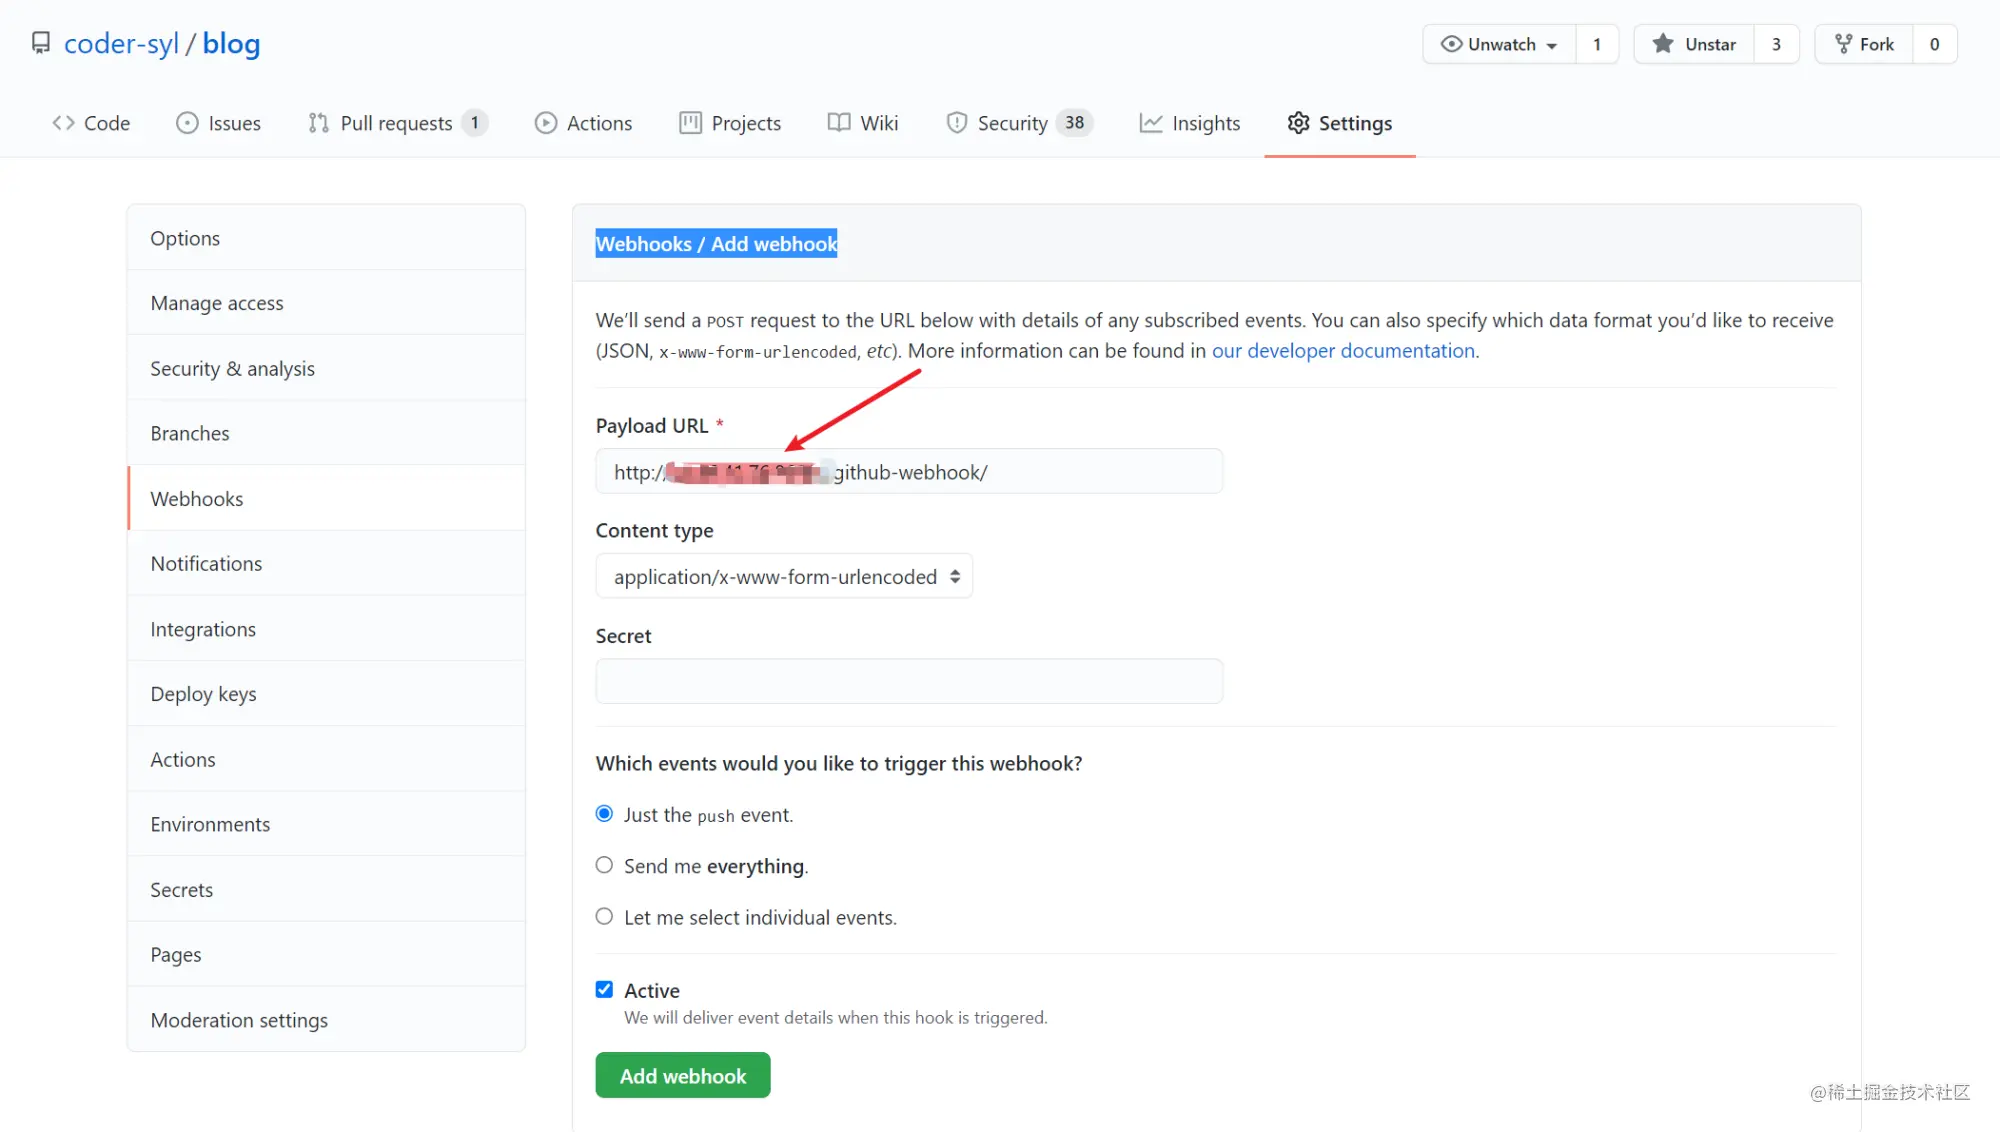This screenshot has width=2000, height=1132.
Task: Switch to the Wiki tab
Action: click(x=864, y=123)
